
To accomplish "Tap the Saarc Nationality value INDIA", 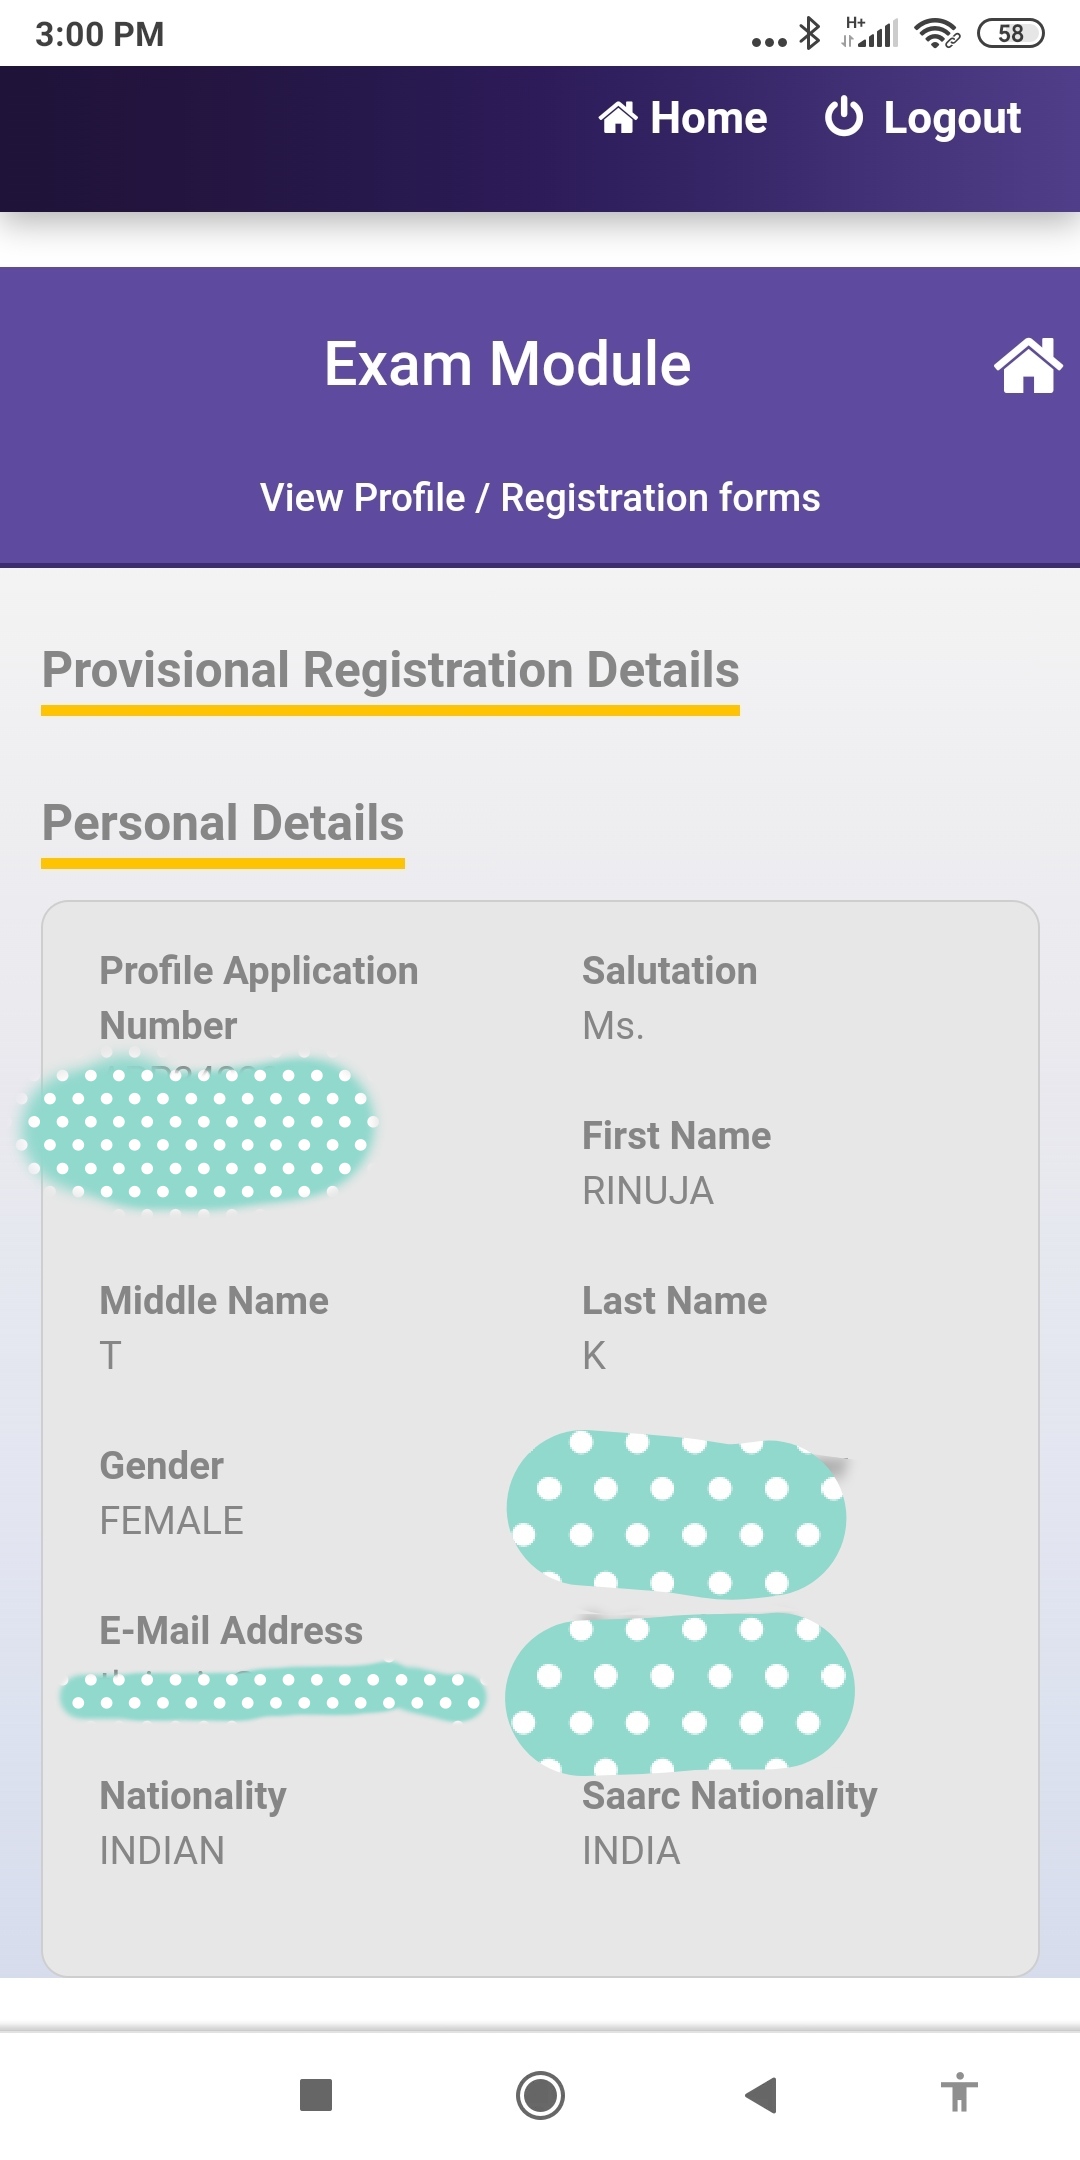I will click(x=631, y=1851).
